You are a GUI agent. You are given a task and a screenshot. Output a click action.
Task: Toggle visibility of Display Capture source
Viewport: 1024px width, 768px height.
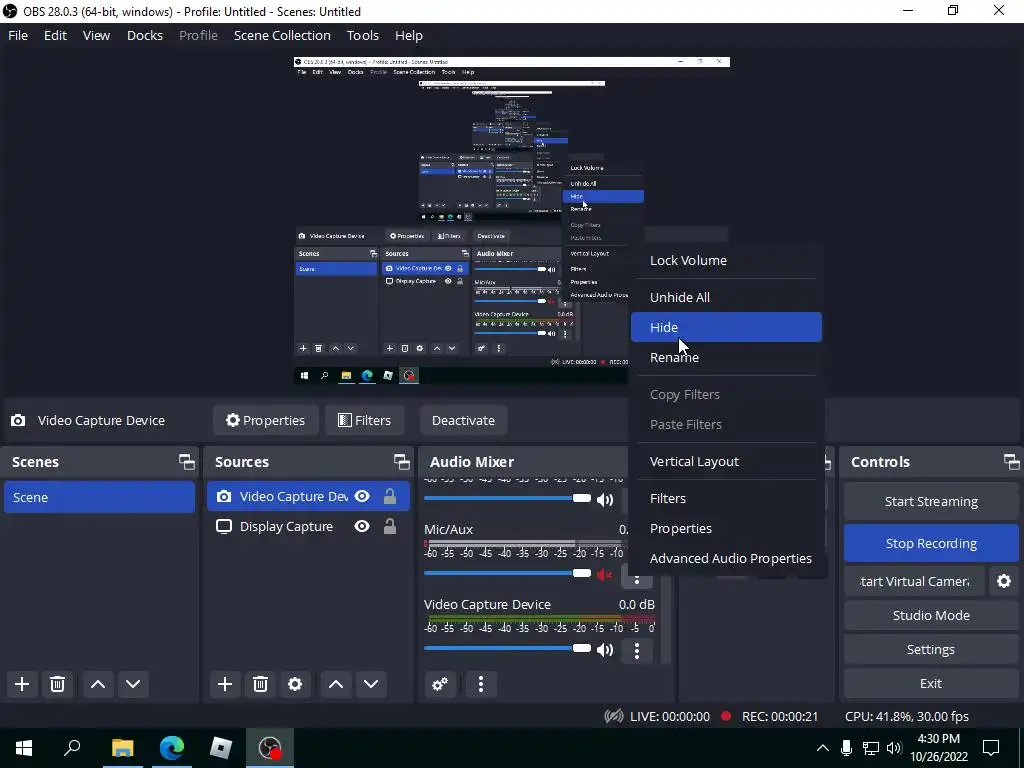tap(362, 526)
